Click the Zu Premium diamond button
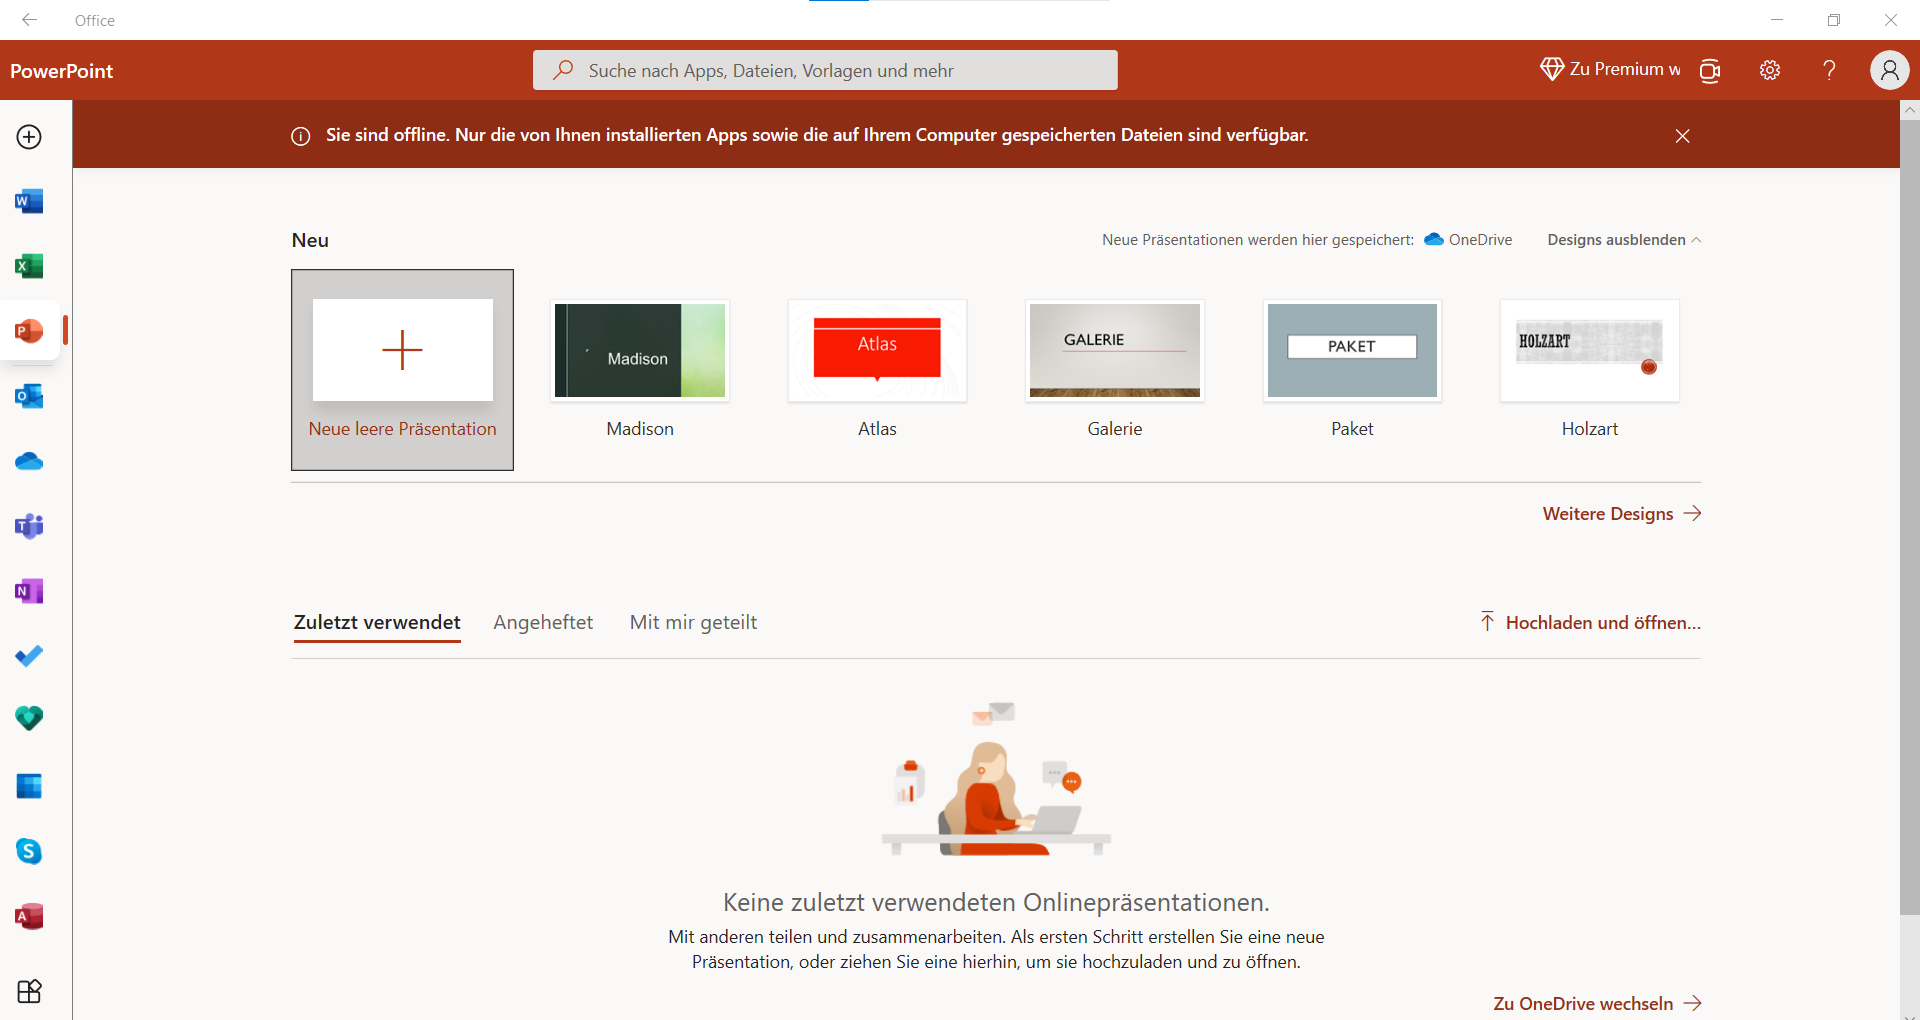The width and height of the screenshot is (1920, 1020). [1610, 69]
